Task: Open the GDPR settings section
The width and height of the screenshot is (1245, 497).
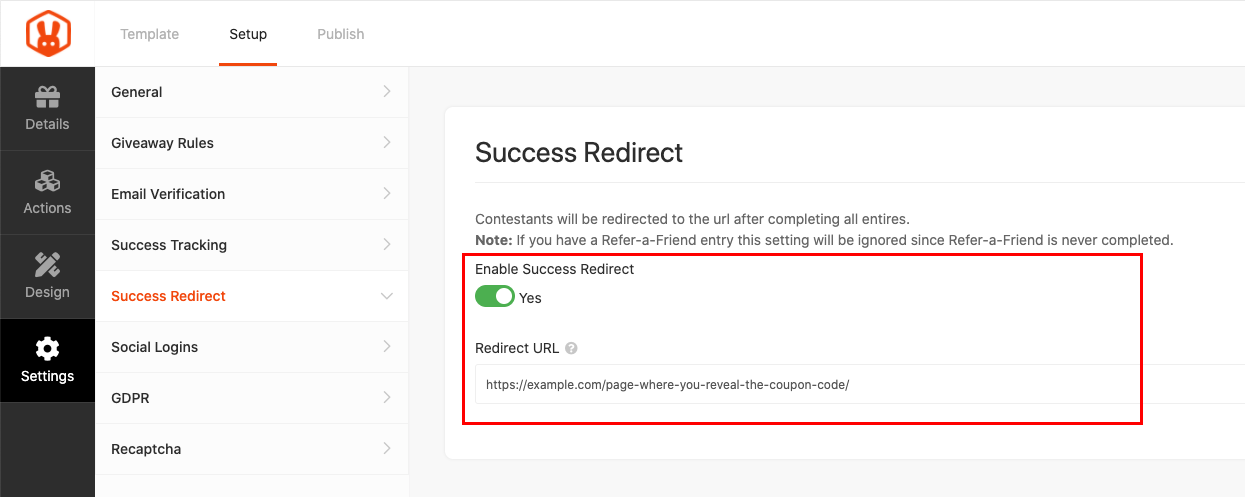Action: 130,398
